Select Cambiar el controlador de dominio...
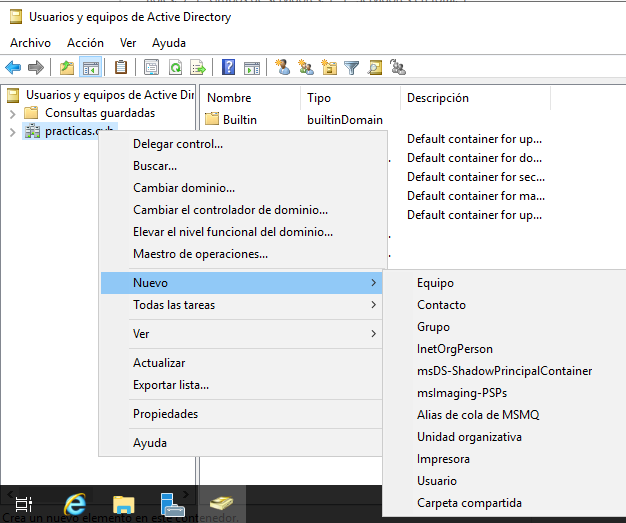Image resolution: width=626 pixels, height=523 pixels. coord(242,210)
